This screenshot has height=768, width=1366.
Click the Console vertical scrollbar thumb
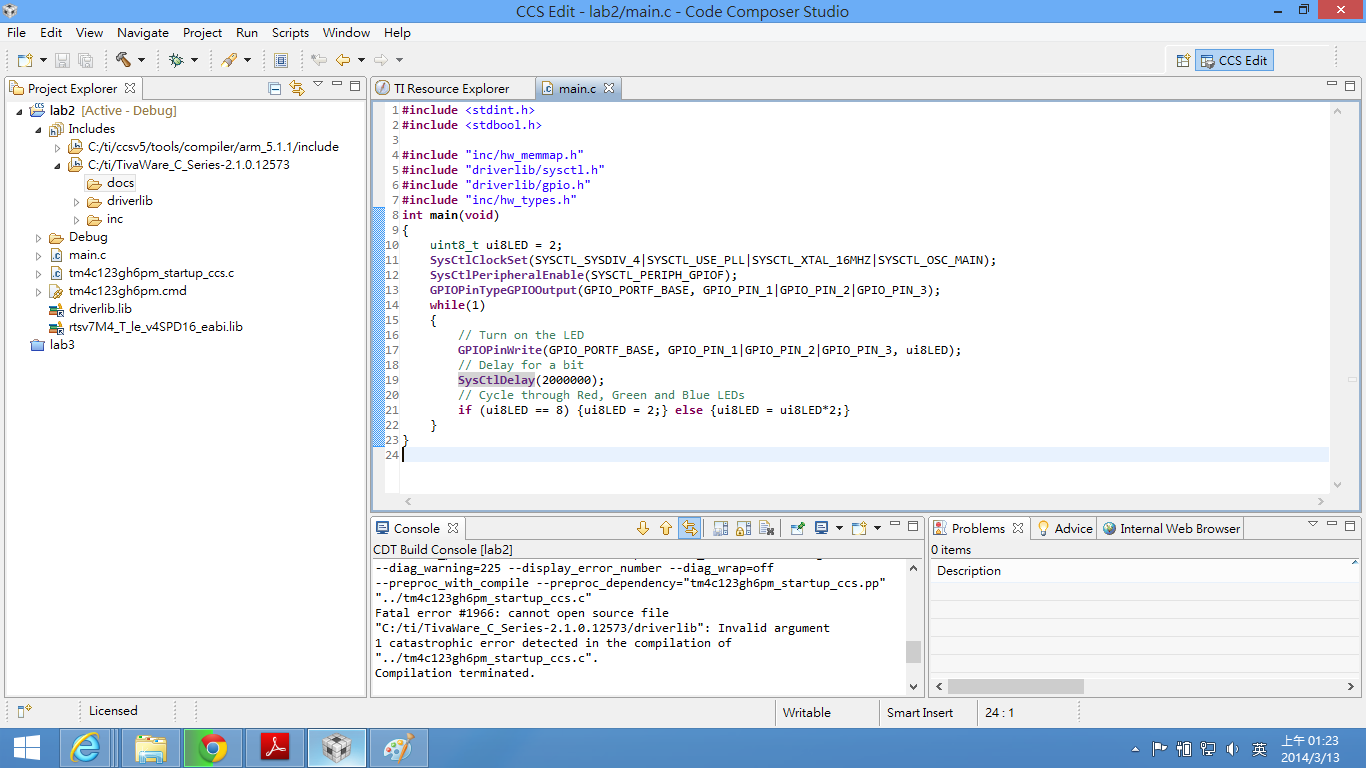913,652
